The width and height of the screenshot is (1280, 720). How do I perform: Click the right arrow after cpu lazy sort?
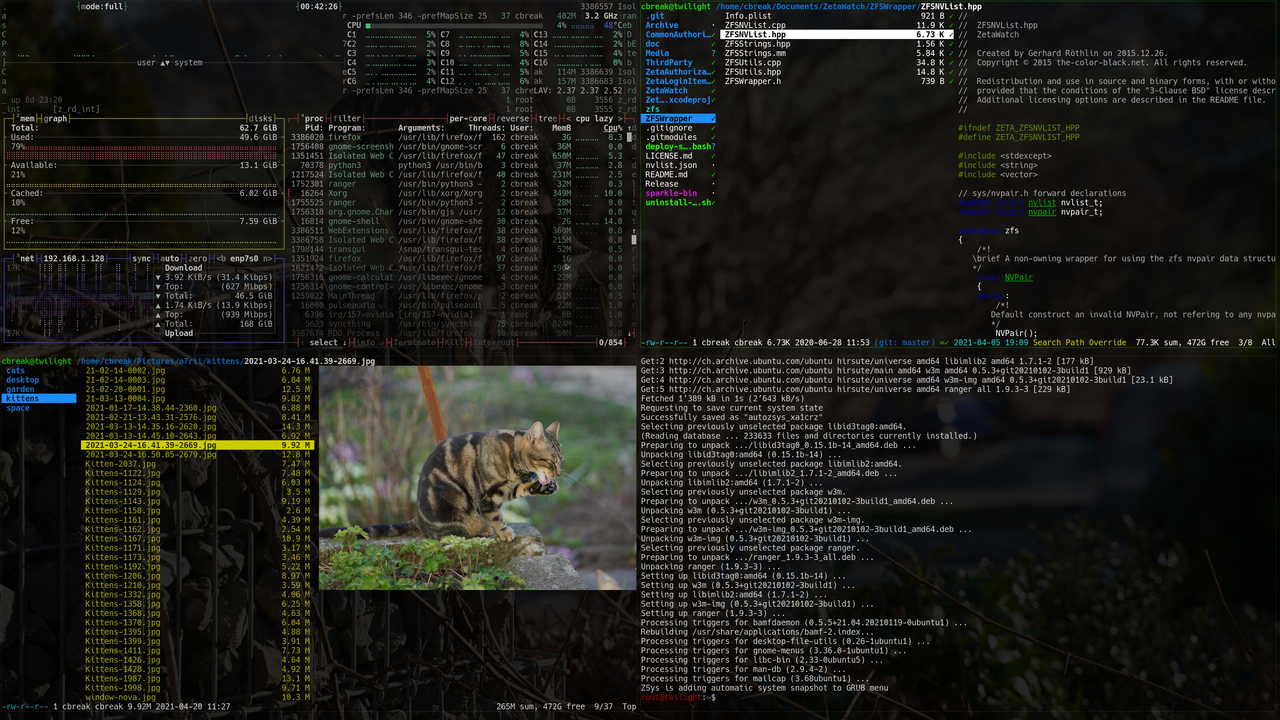pyautogui.click(x=619, y=118)
